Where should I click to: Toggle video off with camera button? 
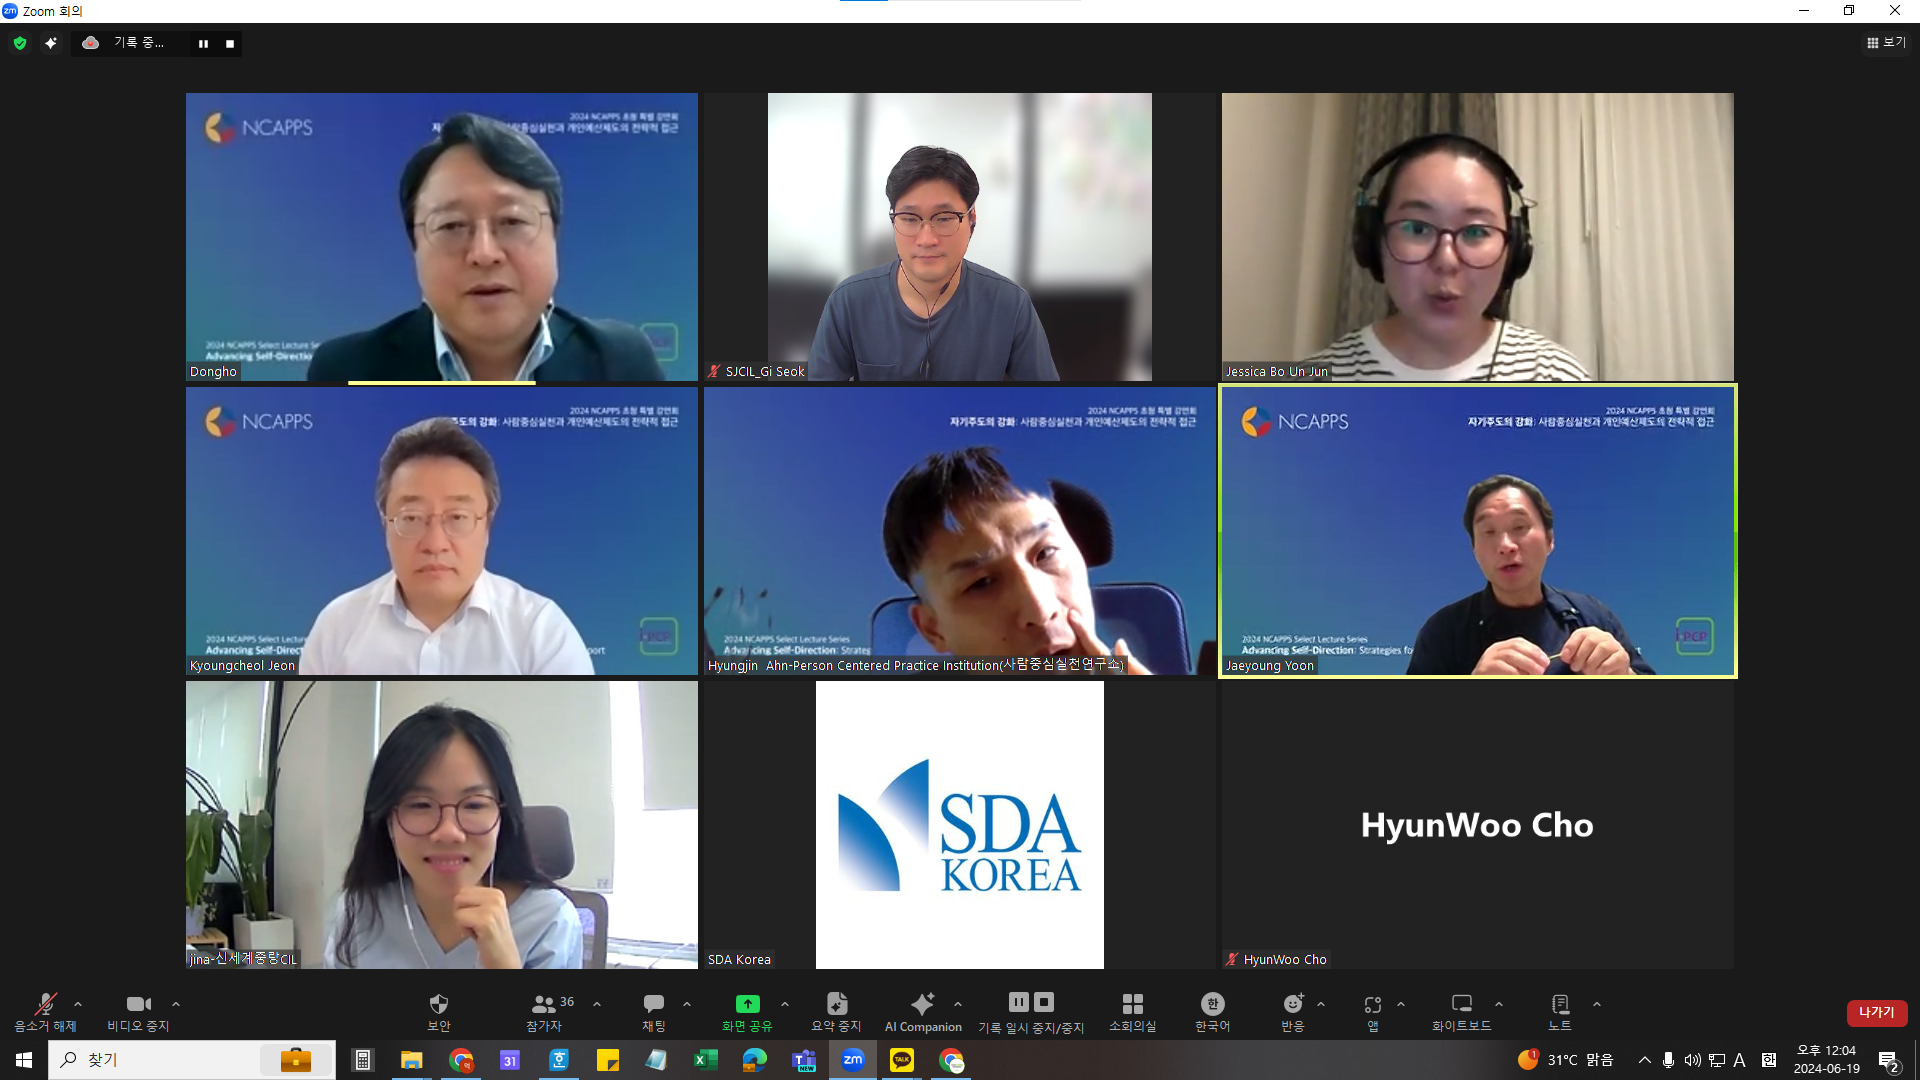click(138, 1004)
